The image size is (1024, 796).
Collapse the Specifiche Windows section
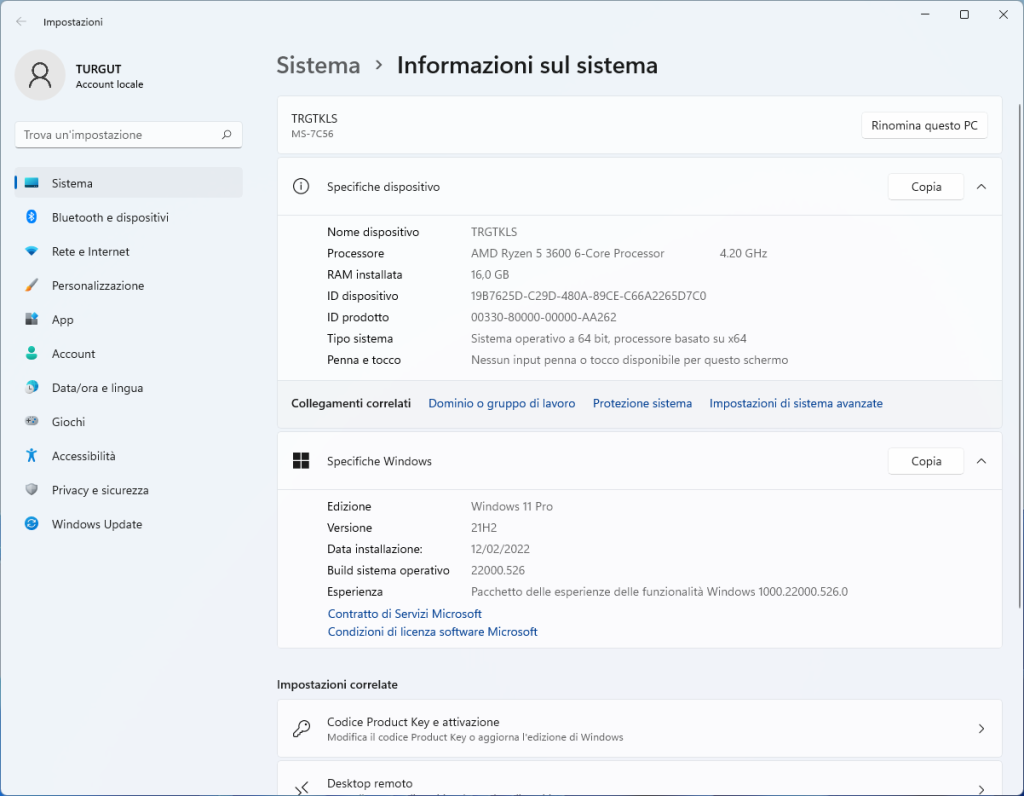pyautogui.click(x=981, y=461)
